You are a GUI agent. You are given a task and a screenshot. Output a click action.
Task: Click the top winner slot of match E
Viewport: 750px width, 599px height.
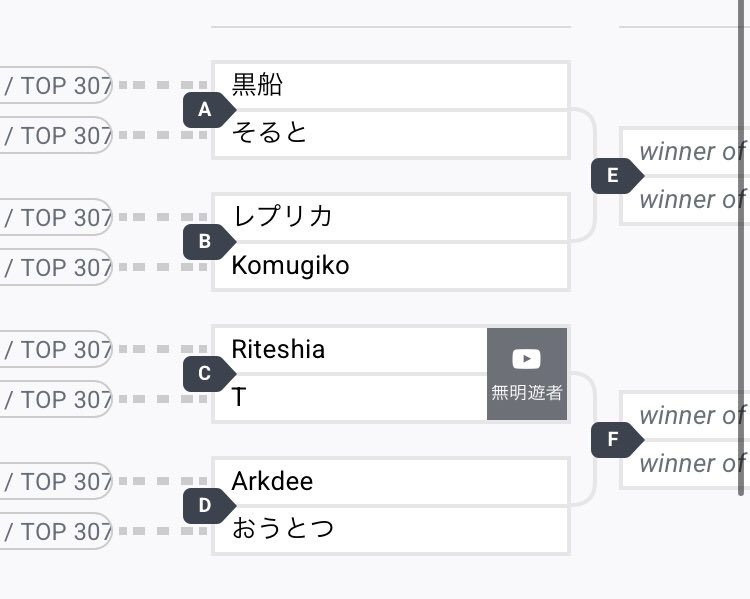point(684,152)
